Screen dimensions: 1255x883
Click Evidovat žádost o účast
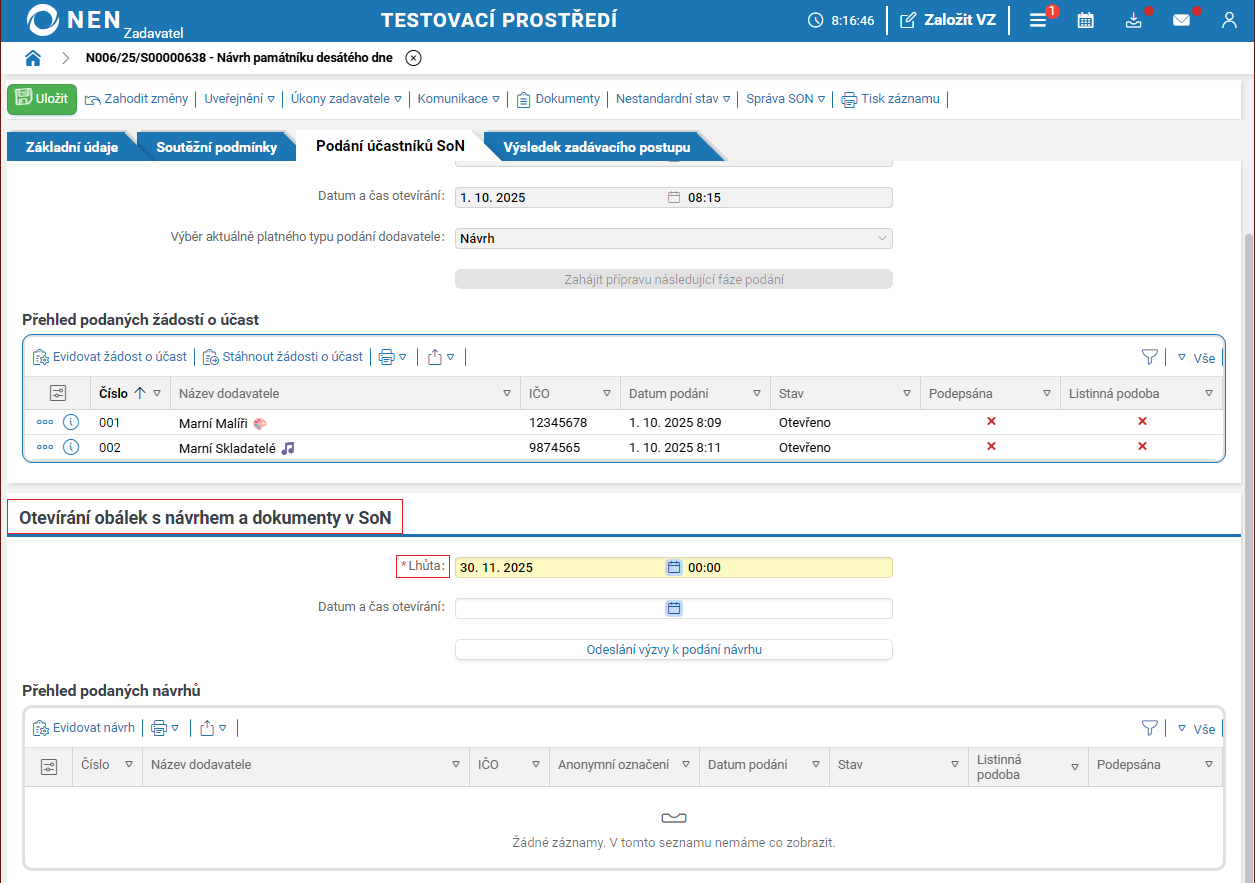click(x=110, y=357)
